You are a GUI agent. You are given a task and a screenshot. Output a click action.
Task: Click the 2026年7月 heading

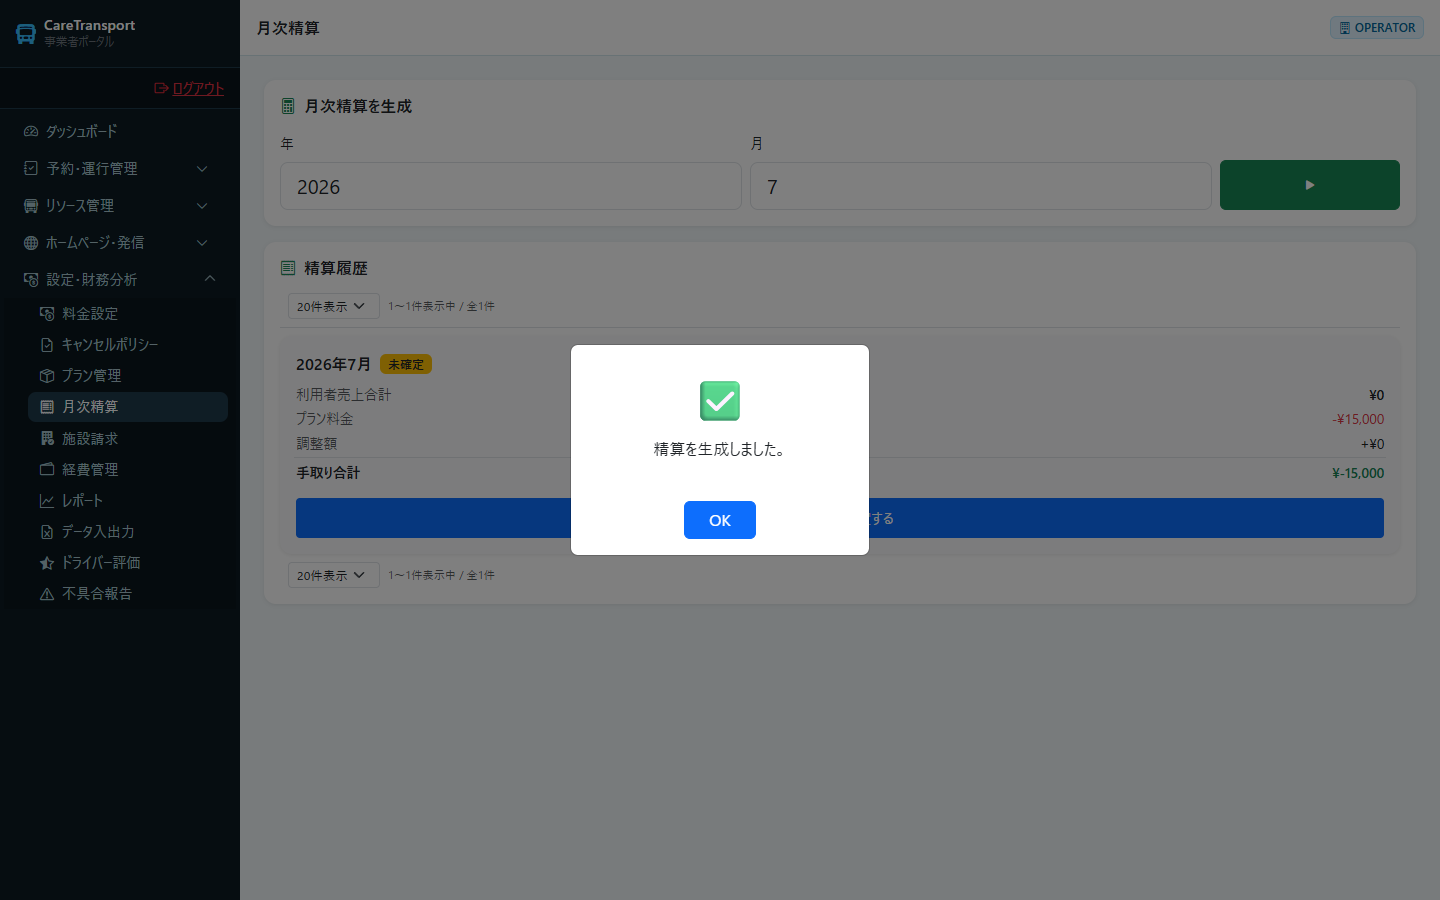point(333,364)
